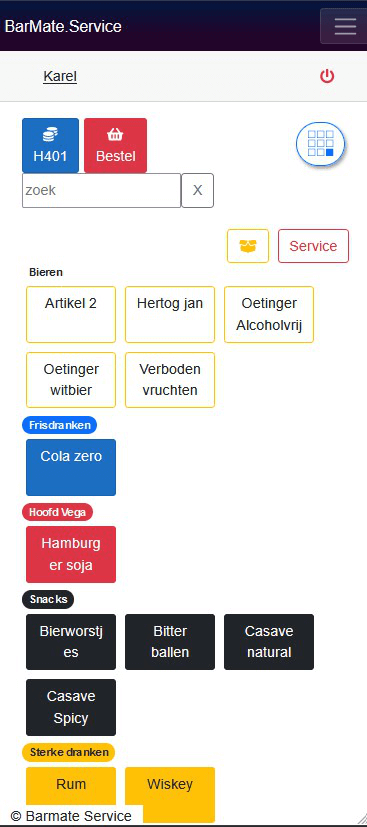Open the H401 payment button with coins icon
367x827 pixels.
pos(50,146)
